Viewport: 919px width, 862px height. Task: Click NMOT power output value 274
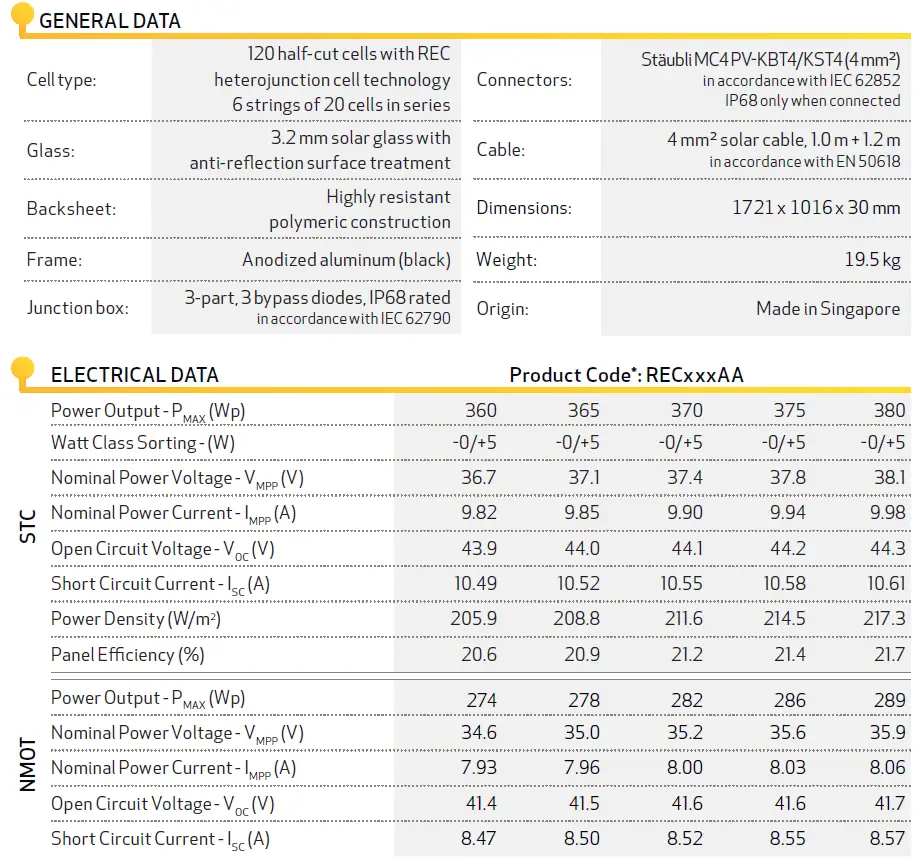482,700
